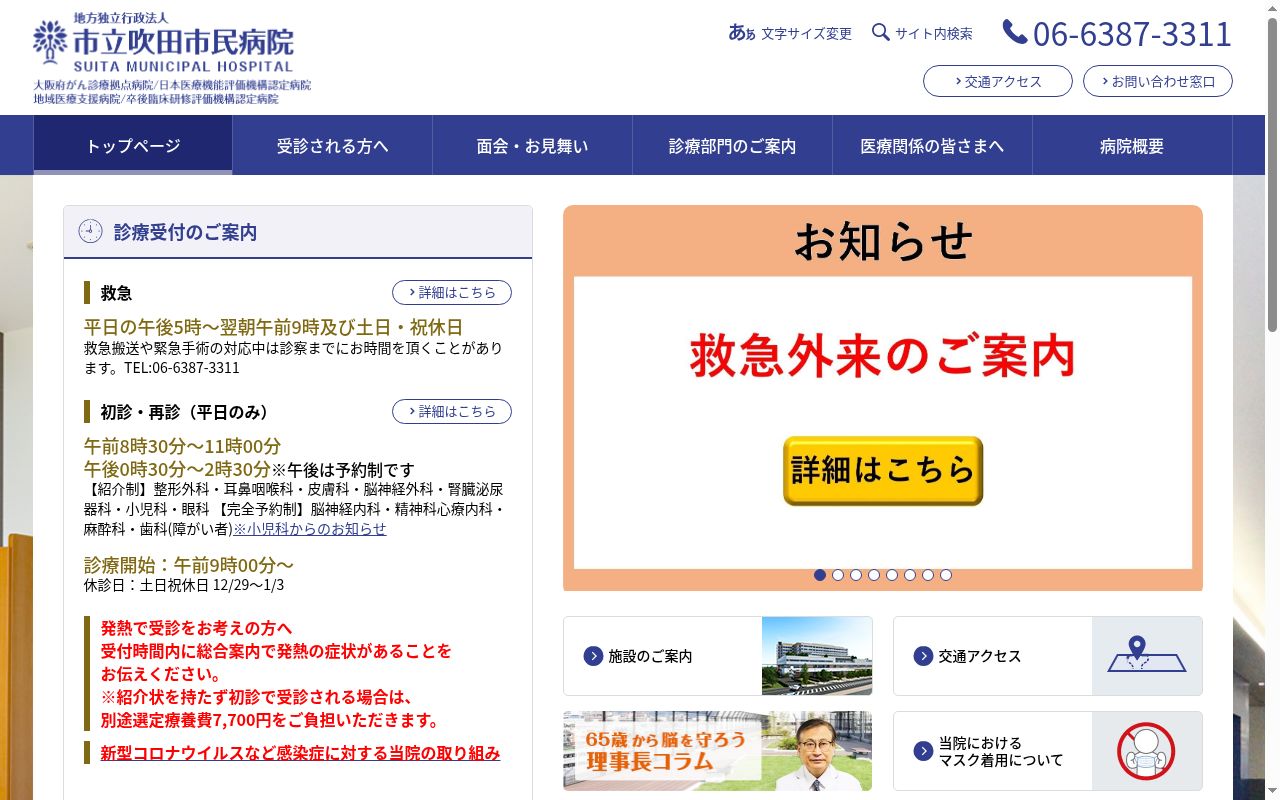Image resolution: width=1280 pixels, height=800 pixels.
Task: Click the phone number 06-6387-3311
Action: click(1132, 34)
